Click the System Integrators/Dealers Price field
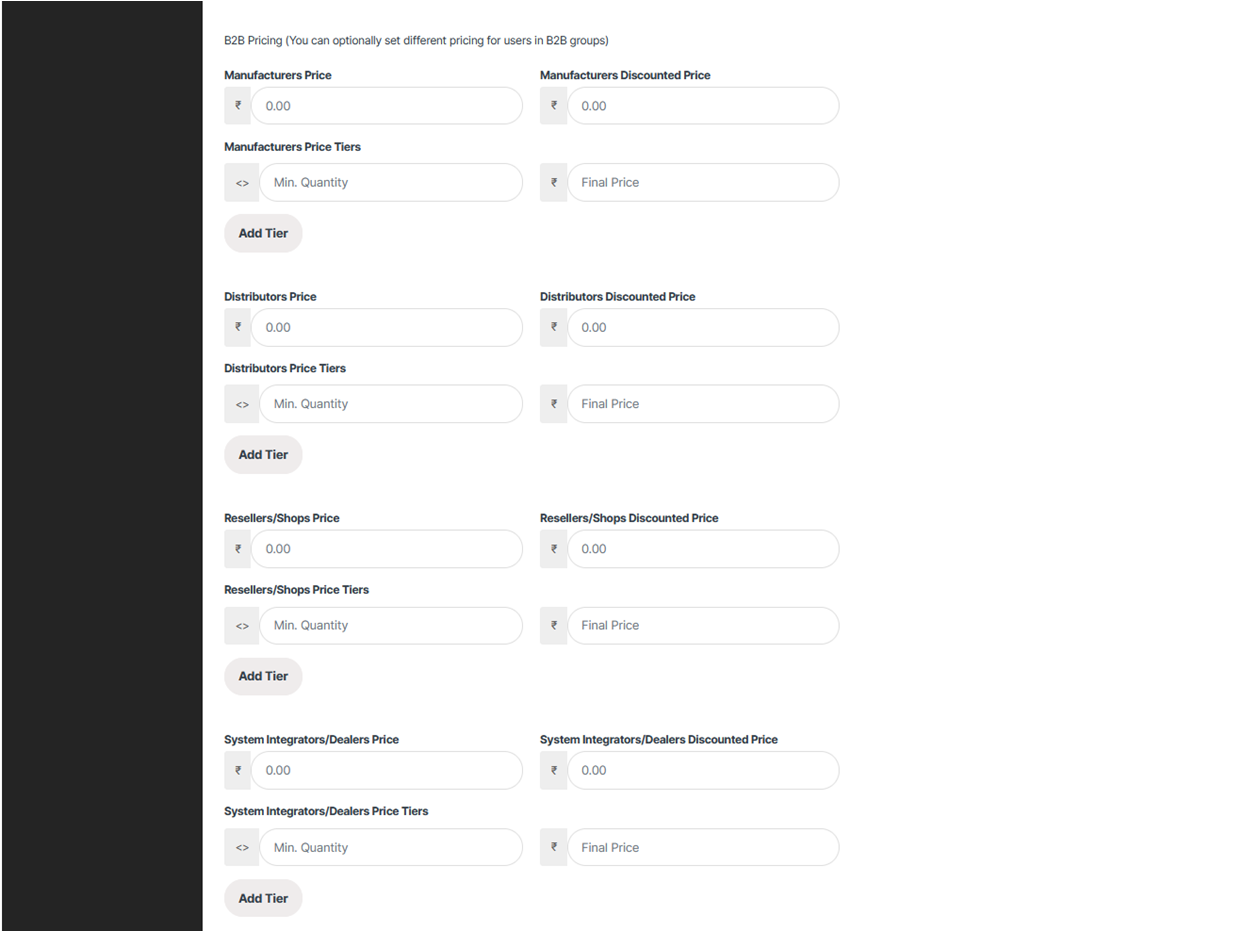The width and height of the screenshot is (1258, 932). [x=387, y=770]
